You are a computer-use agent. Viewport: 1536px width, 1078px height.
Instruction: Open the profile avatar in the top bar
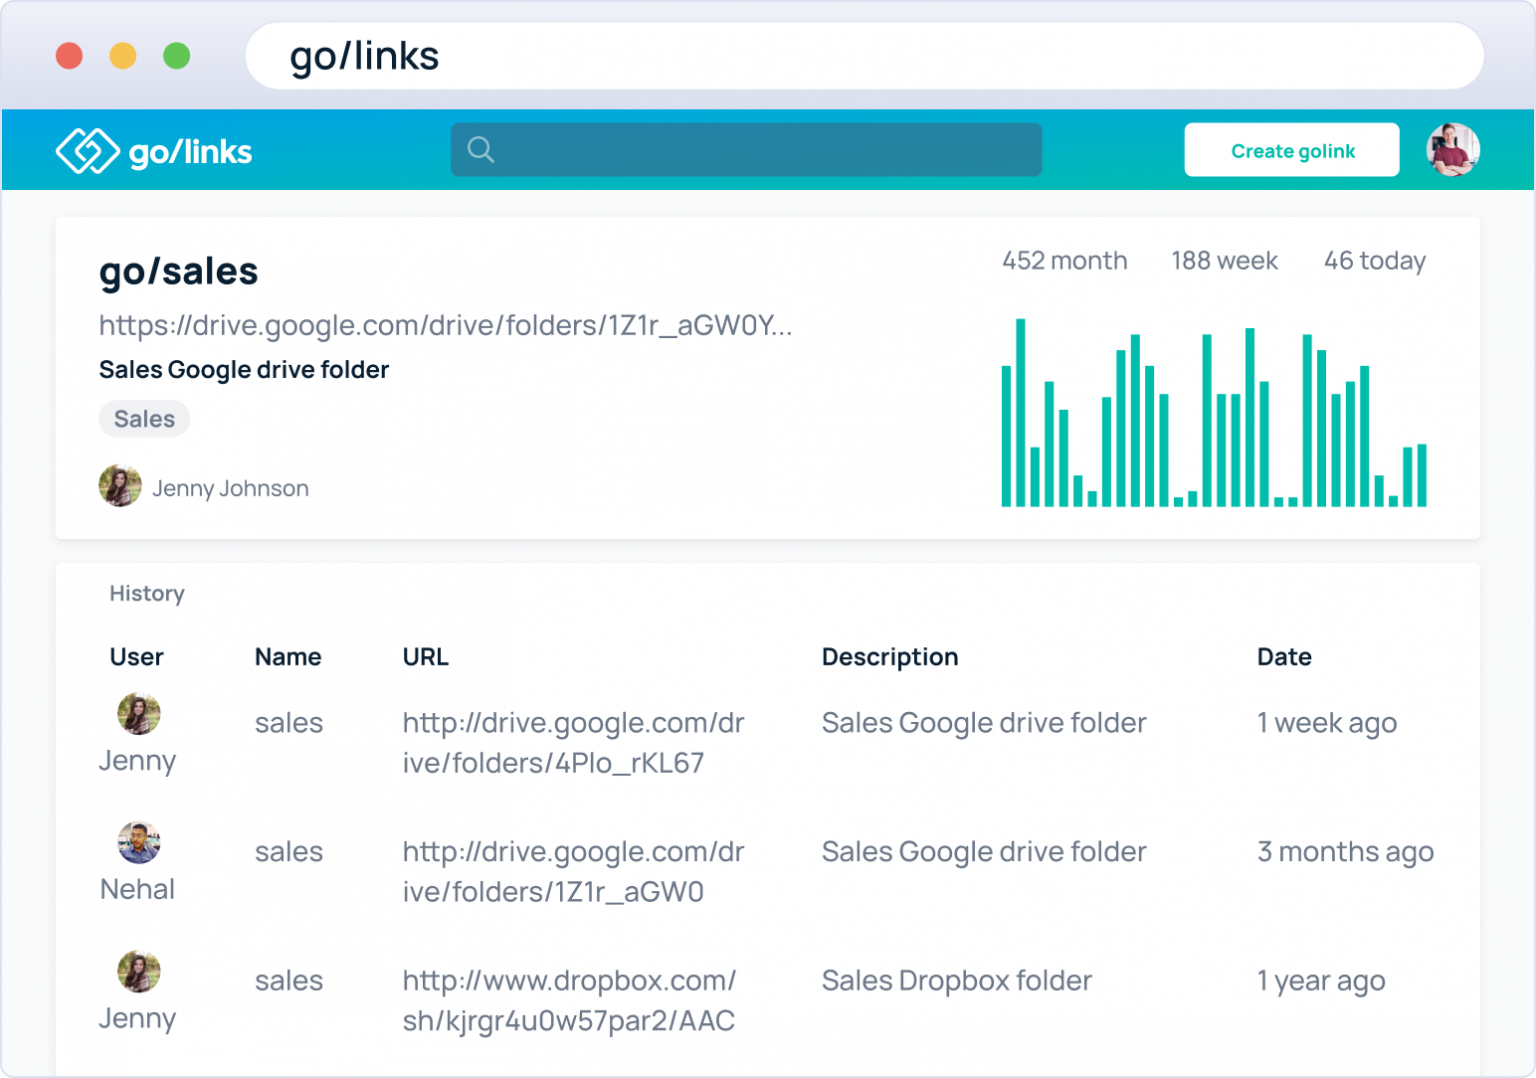pos(1451,150)
